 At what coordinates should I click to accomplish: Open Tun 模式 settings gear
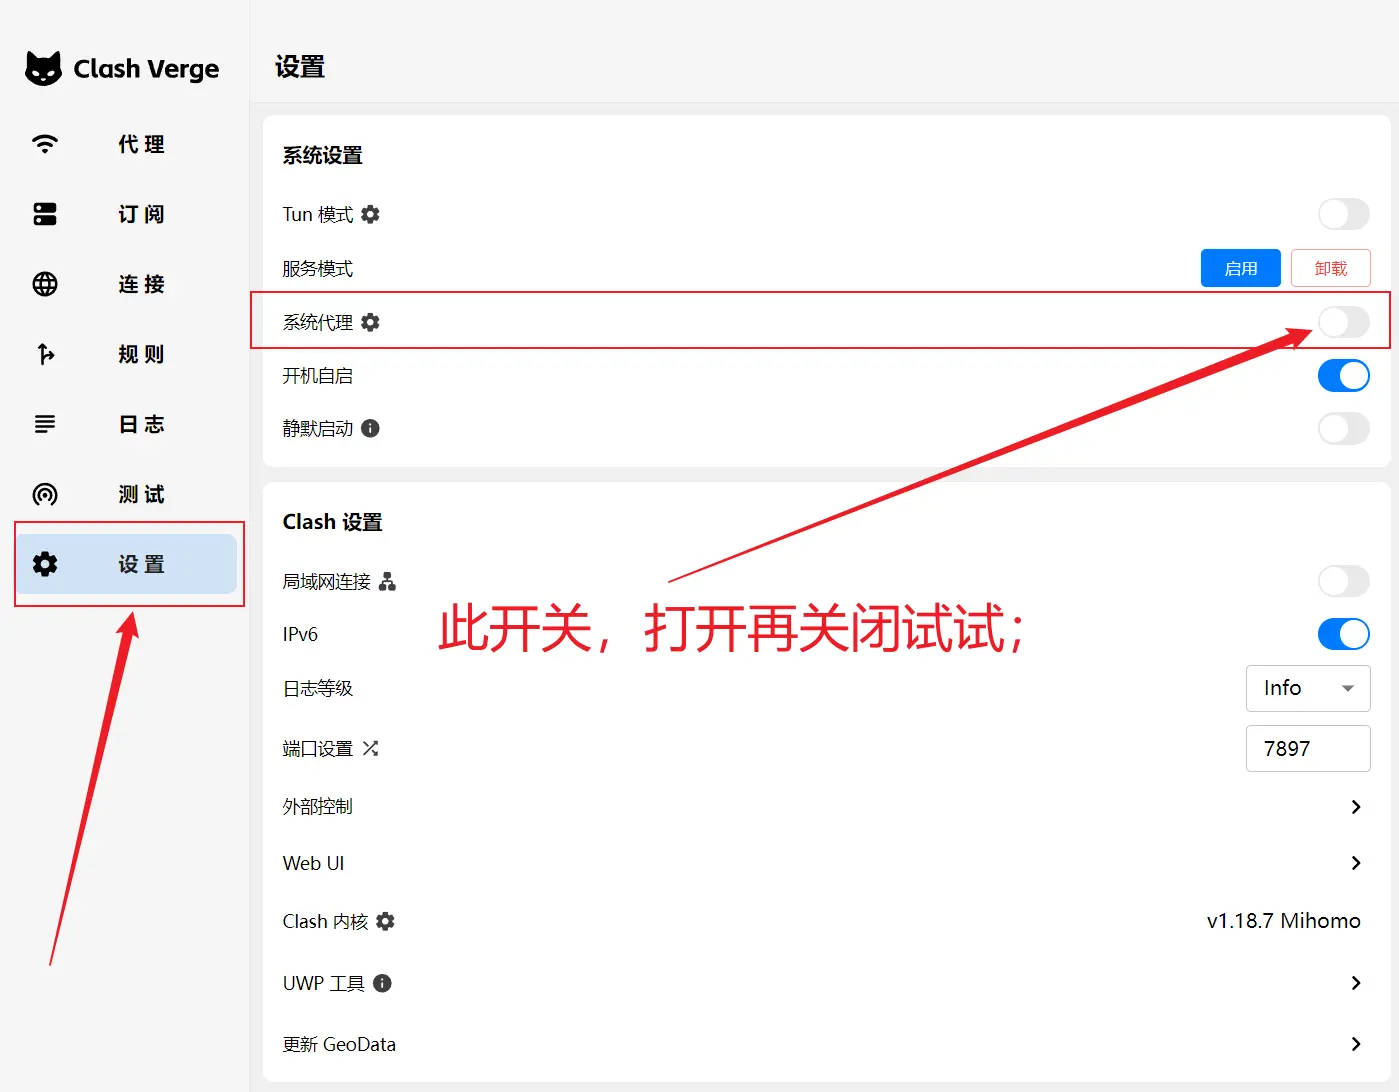click(x=370, y=214)
